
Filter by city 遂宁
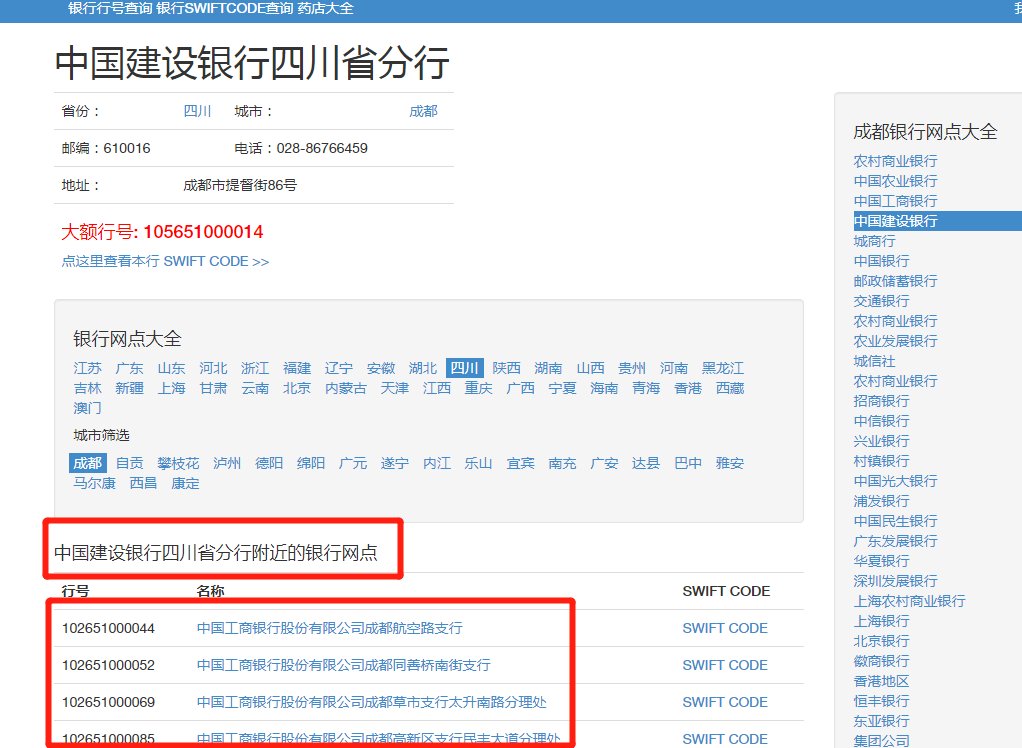tap(394, 463)
